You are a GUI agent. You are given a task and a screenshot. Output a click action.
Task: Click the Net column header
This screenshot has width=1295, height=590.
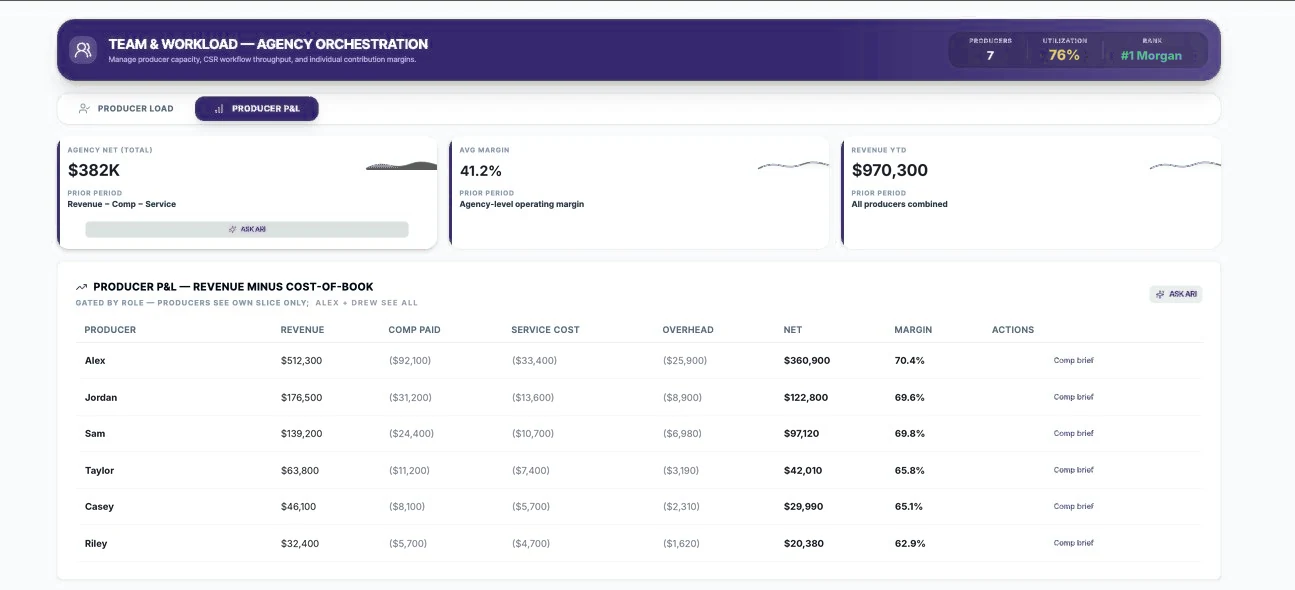click(793, 330)
